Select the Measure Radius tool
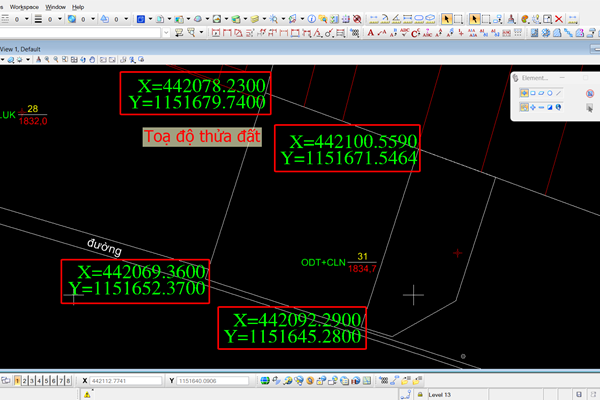 [385, 19]
